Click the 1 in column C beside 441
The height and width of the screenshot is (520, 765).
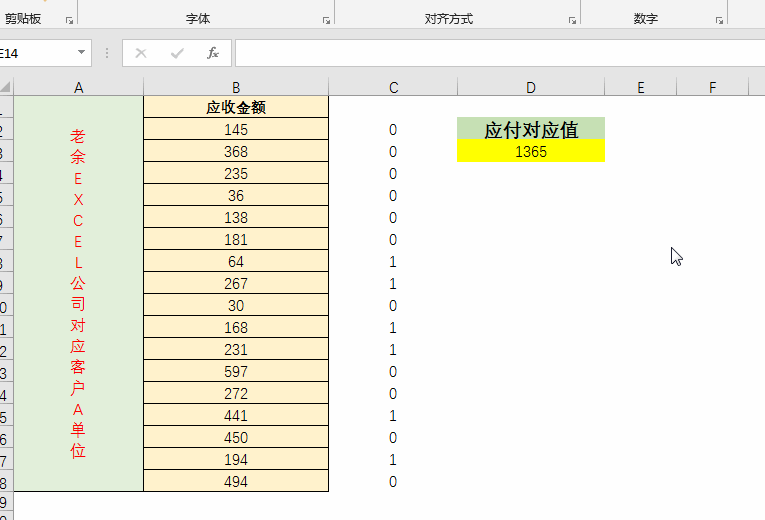click(x=393, y=415)
